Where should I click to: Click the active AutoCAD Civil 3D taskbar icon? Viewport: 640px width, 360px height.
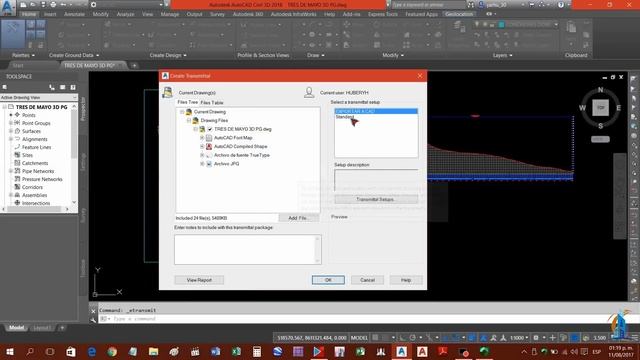click(x=401, y=351)
